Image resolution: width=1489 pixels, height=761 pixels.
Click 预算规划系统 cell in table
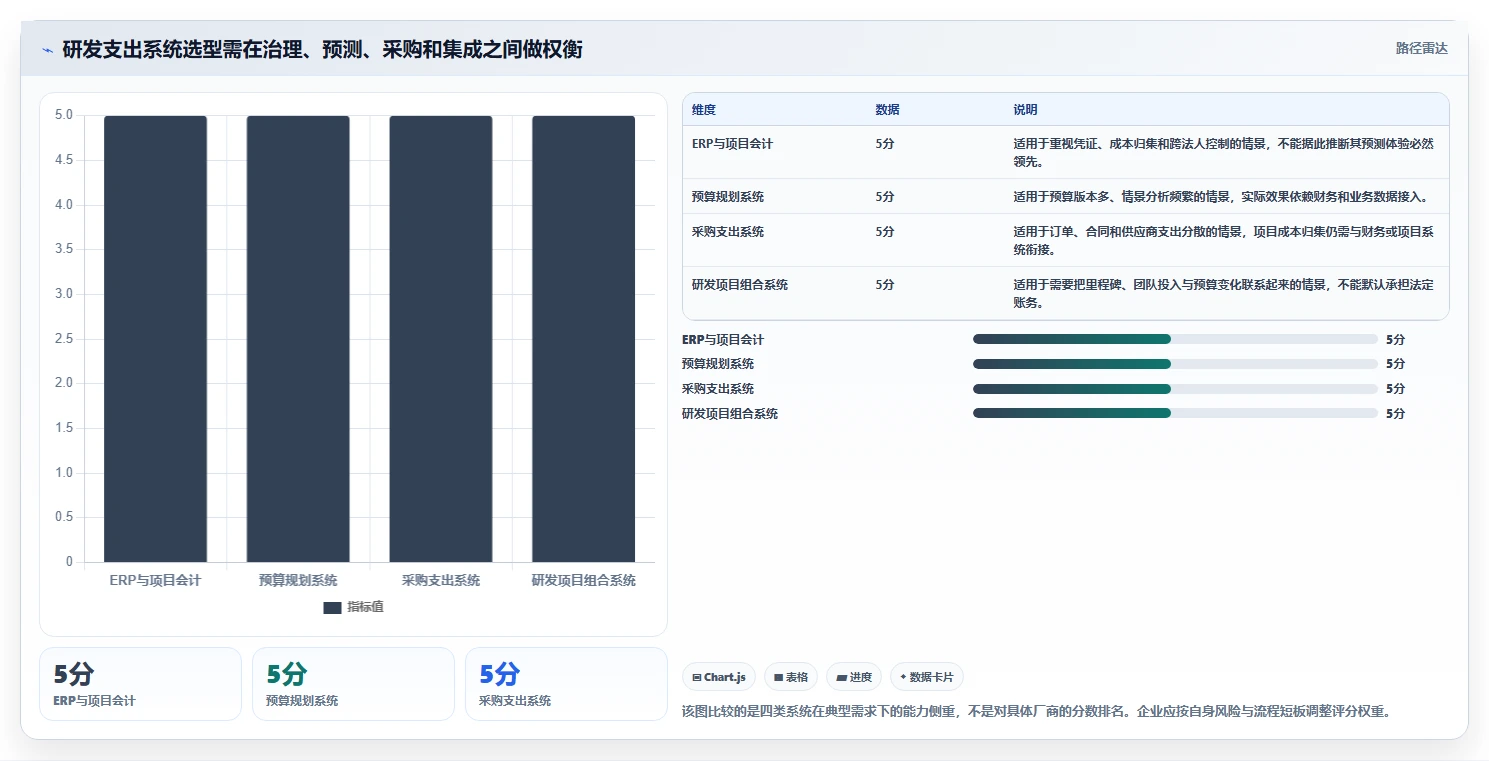click(x=728, y=197)
